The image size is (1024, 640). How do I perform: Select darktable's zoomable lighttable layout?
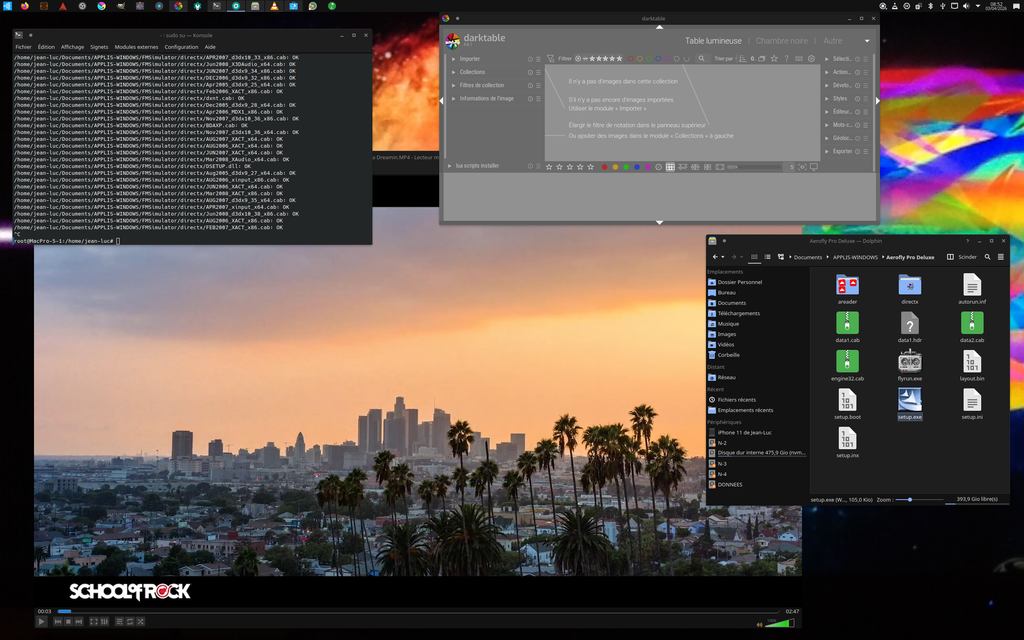[682, 167]
